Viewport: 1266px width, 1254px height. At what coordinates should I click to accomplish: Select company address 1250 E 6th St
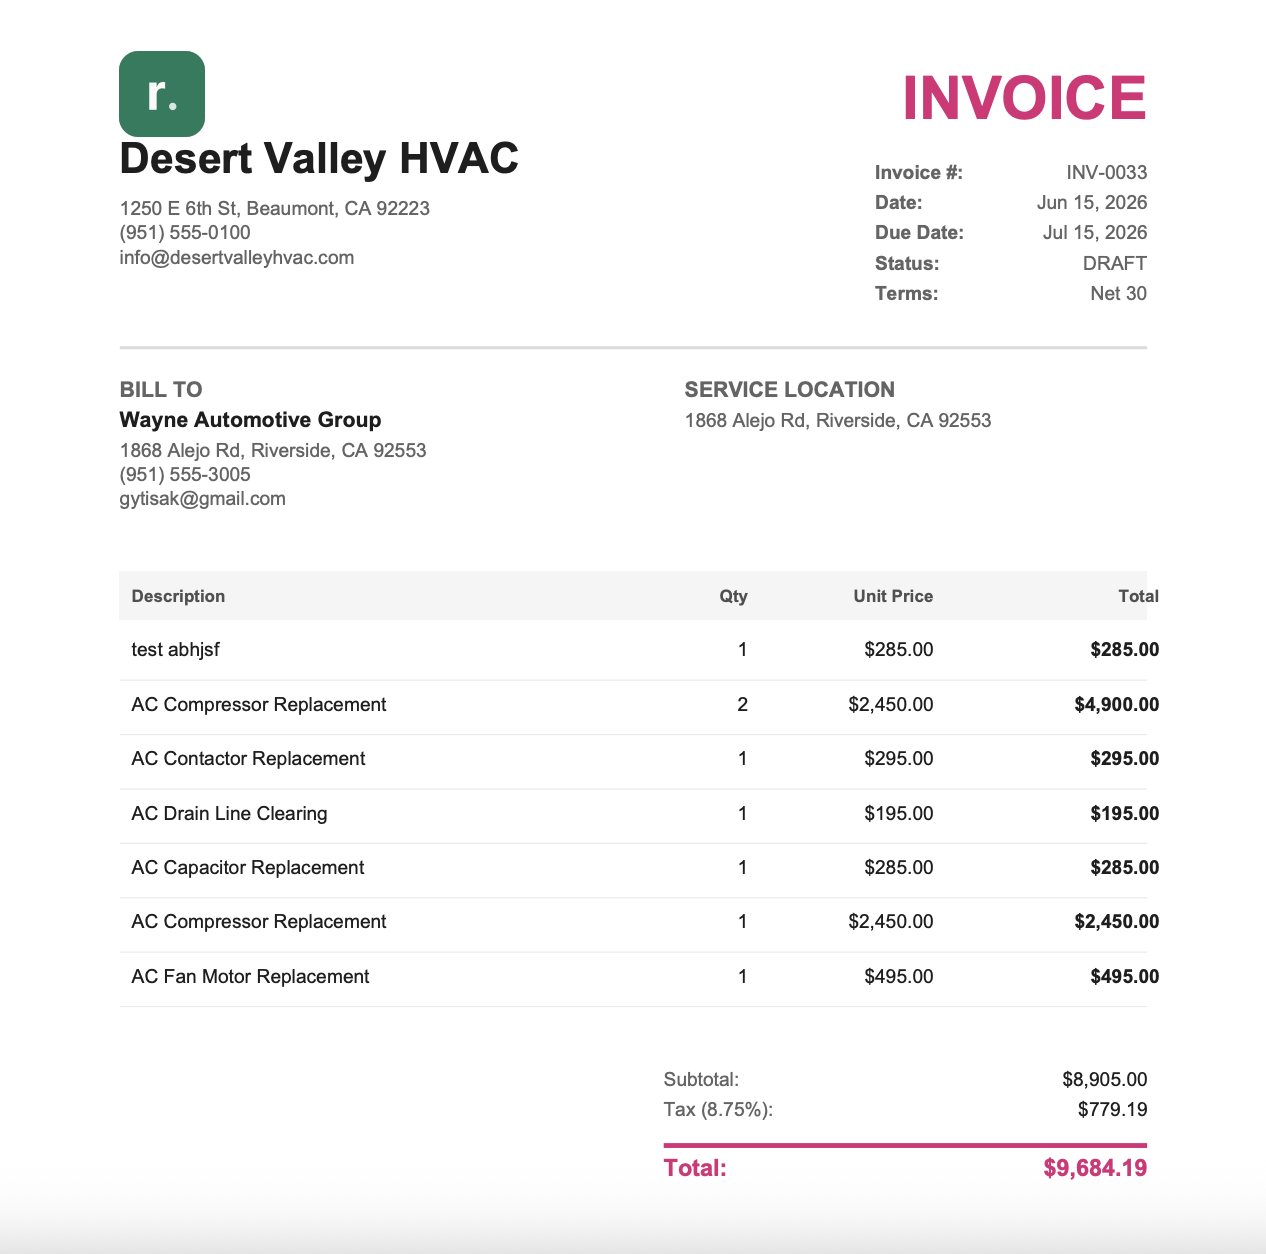(x=275, y=208)
